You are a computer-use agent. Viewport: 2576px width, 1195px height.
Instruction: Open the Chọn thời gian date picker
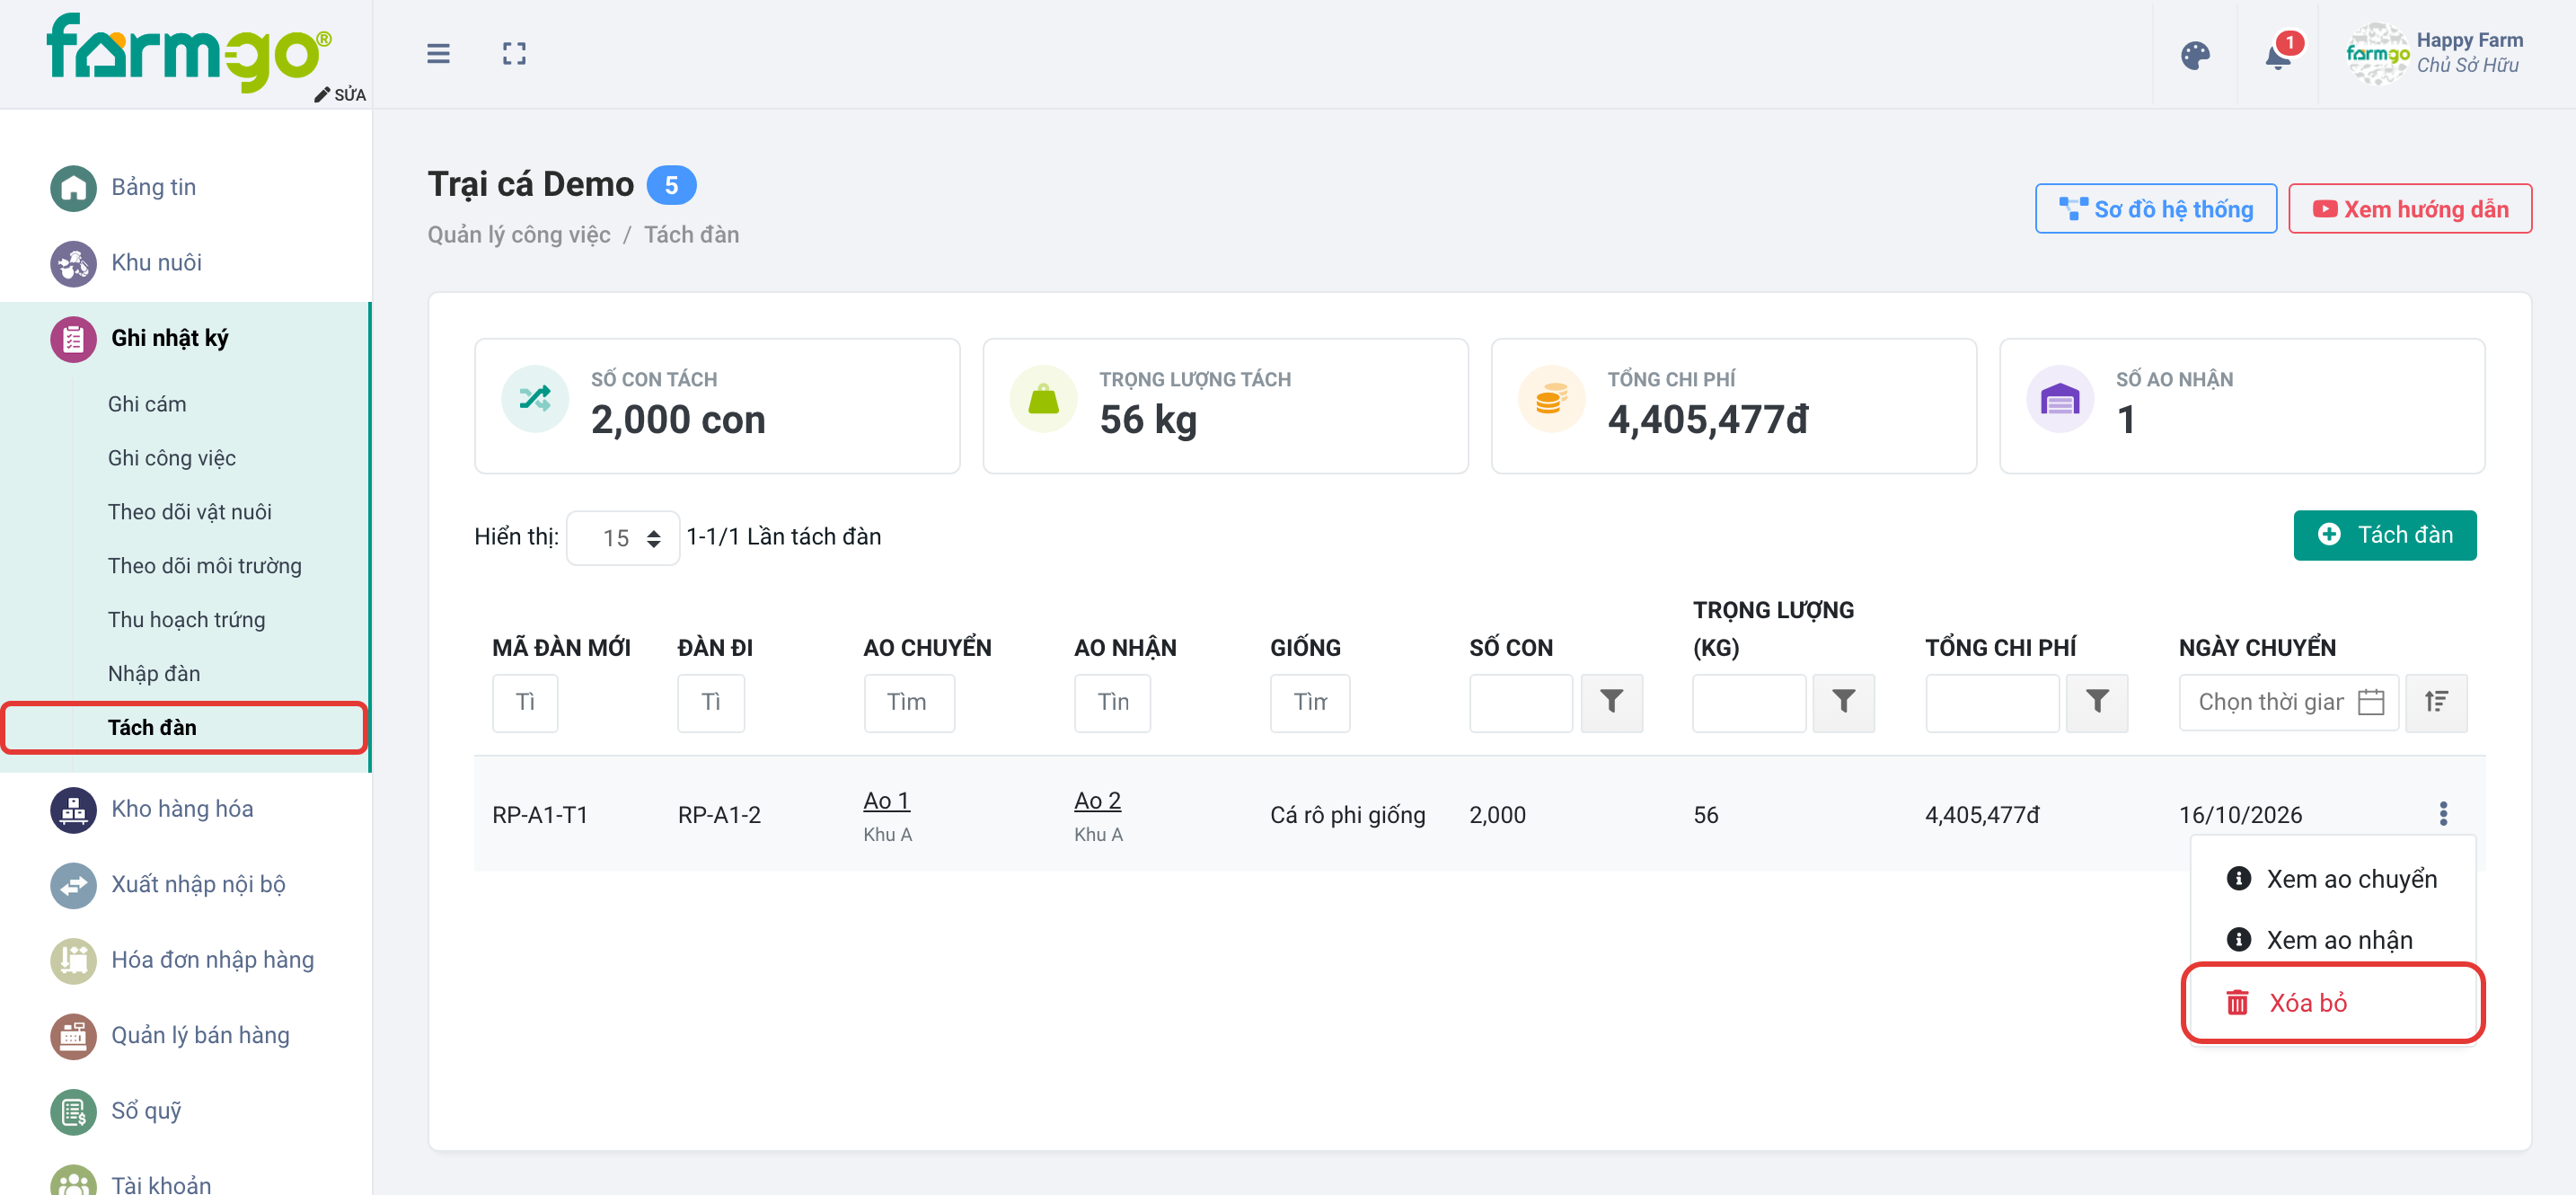point(2288,702)
